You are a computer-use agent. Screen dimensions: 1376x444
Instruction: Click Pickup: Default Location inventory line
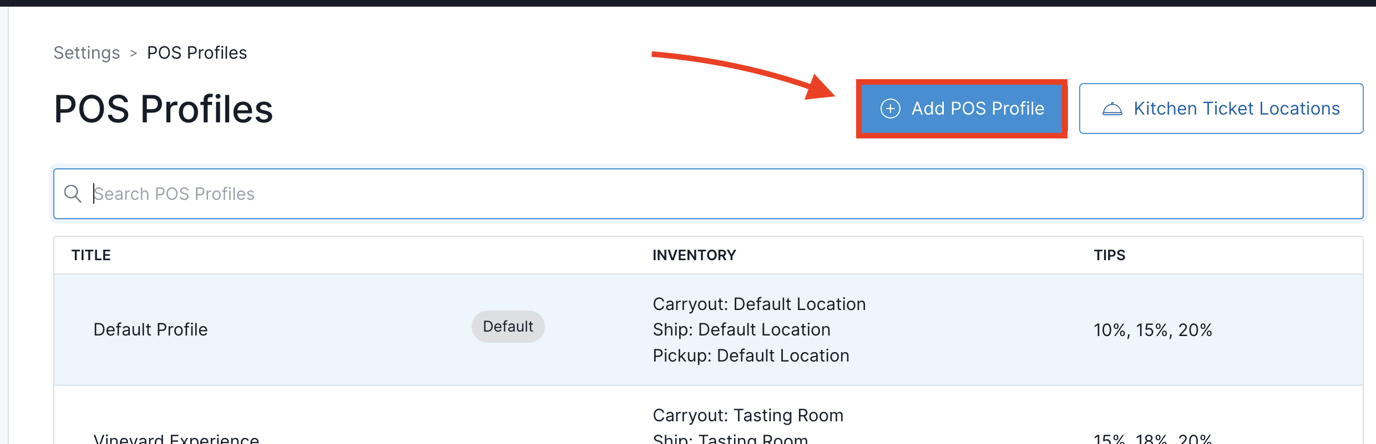point(751,355)
